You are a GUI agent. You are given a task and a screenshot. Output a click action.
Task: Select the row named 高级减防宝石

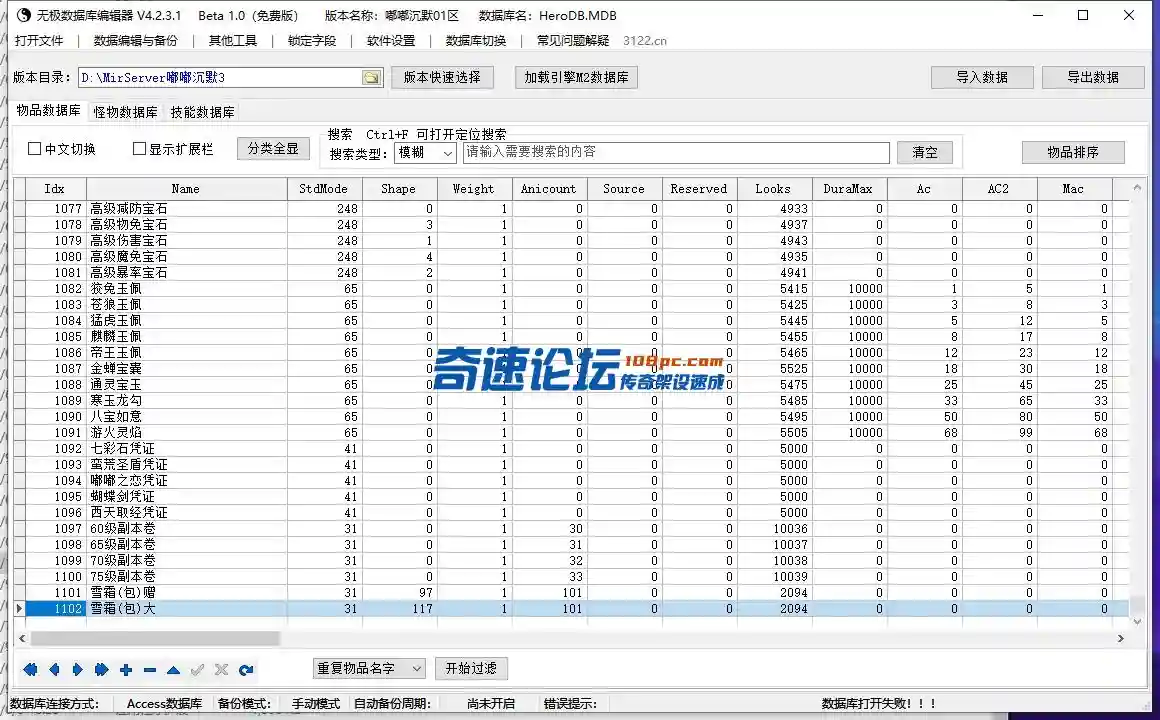[571, 209]
